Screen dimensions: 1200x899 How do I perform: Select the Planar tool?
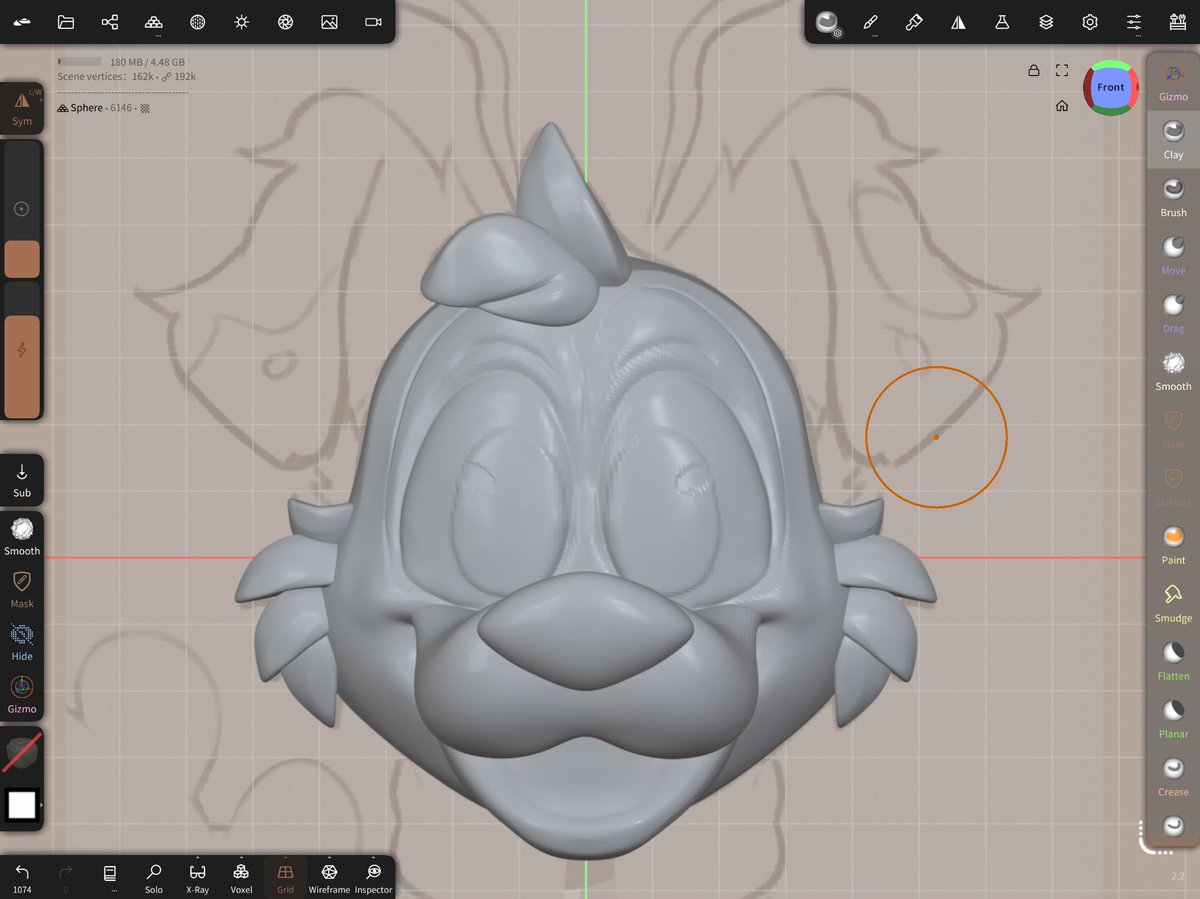coord(1173,718)
